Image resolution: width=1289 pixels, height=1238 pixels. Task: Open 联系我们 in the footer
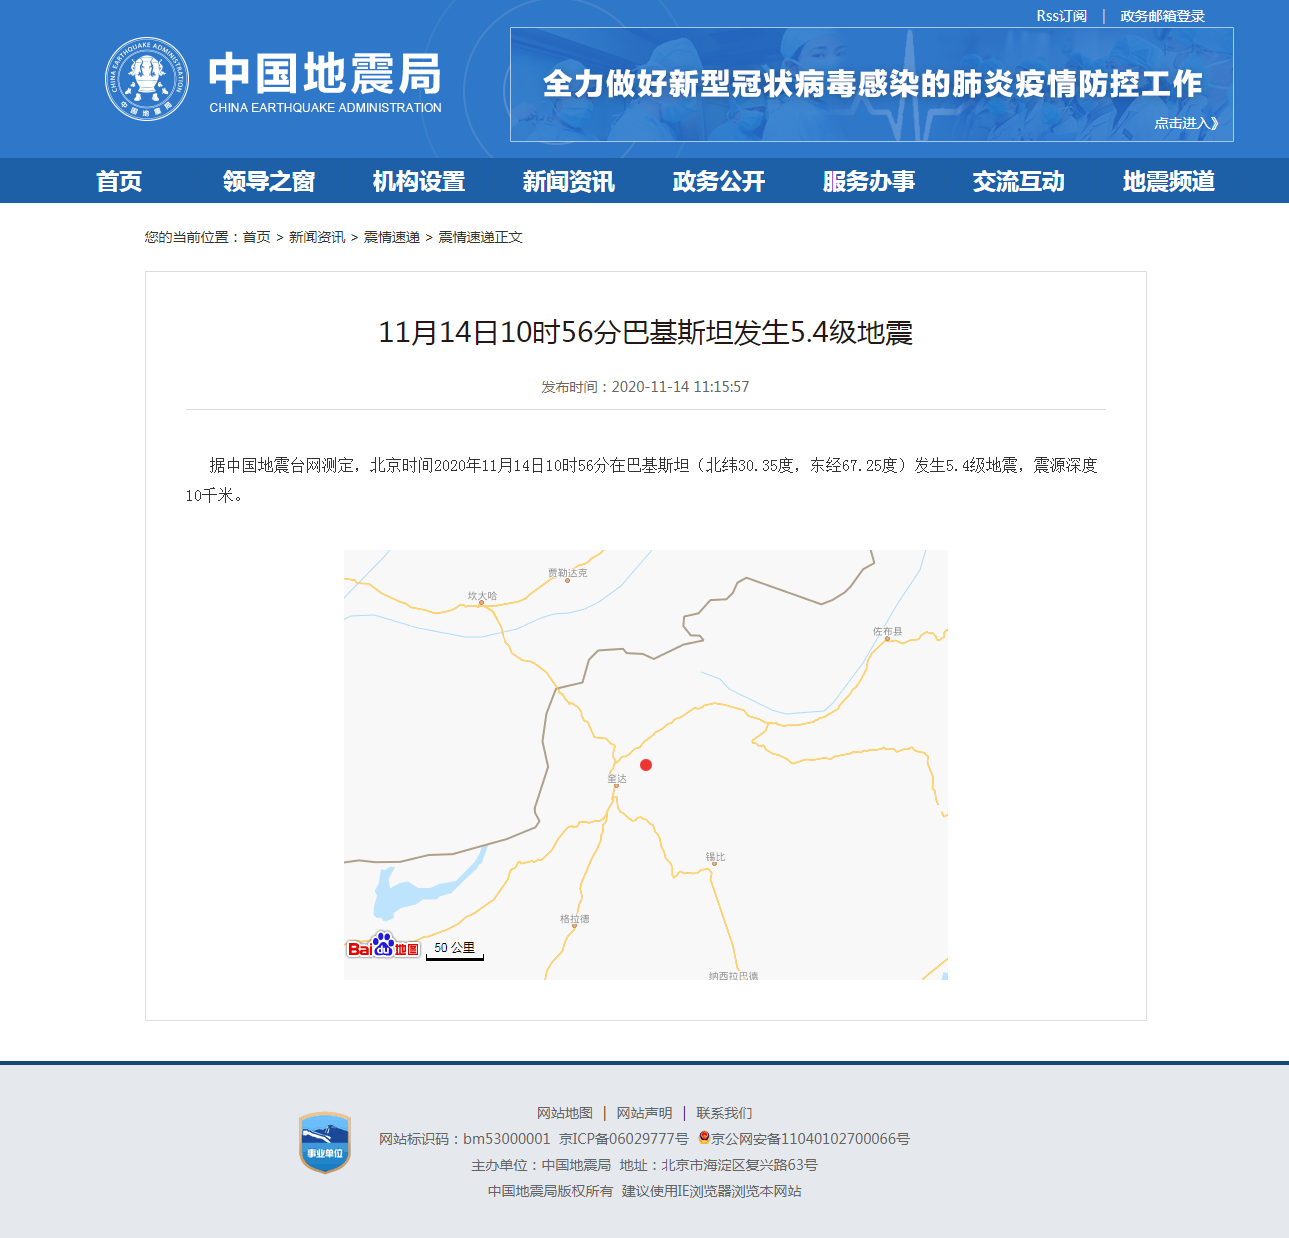[725, 1112]
